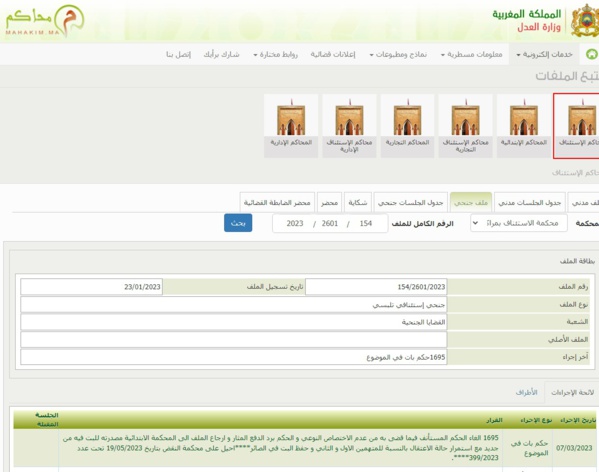Click آخر إجراء value field
The width and height of the screenshot is (599, 472).
(234, 357)
